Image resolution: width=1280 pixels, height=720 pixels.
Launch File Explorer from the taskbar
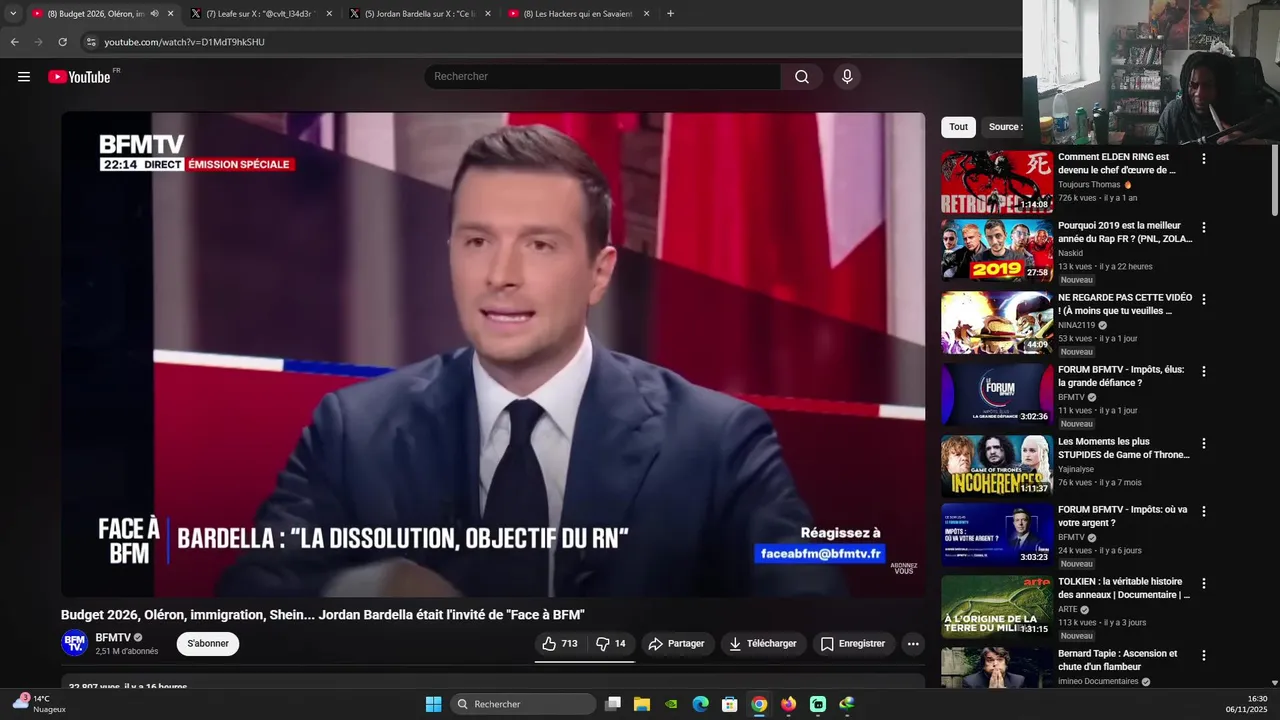[642, 704]
